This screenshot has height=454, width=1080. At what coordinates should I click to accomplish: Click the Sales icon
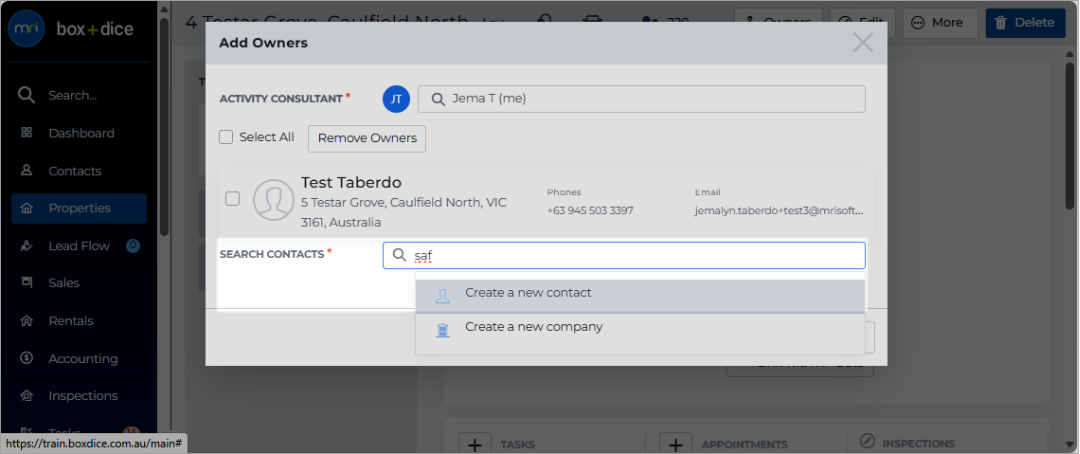pos(27,282)
